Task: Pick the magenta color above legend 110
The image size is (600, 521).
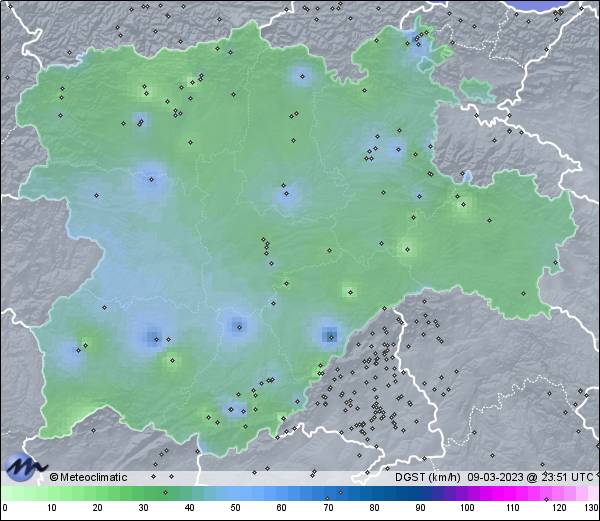Action: [x=513, y=493]
